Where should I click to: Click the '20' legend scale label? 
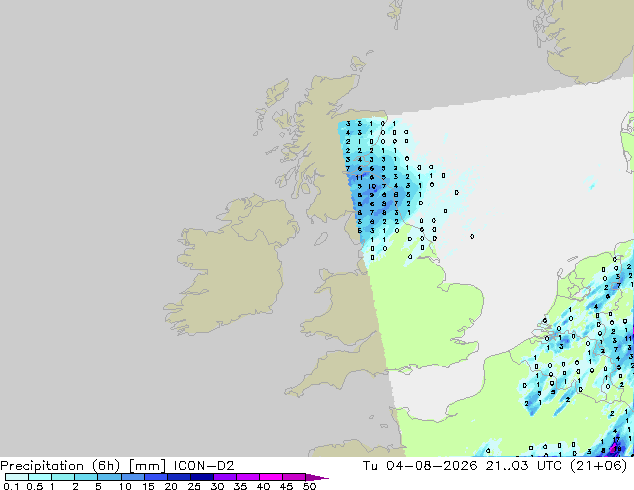(x=171, y=486)
